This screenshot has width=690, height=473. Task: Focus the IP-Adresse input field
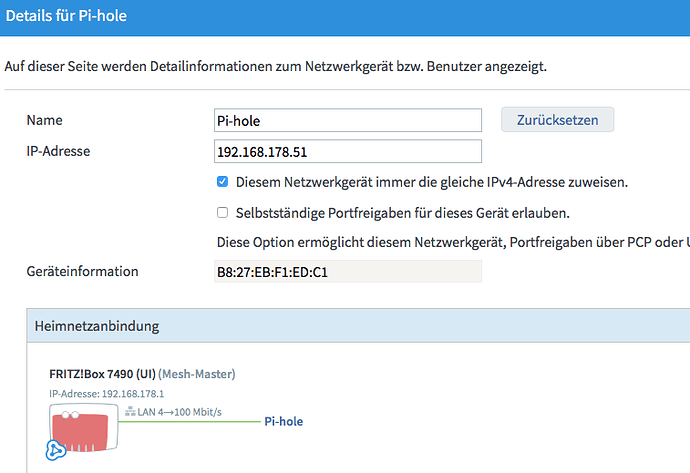point(348,152)
